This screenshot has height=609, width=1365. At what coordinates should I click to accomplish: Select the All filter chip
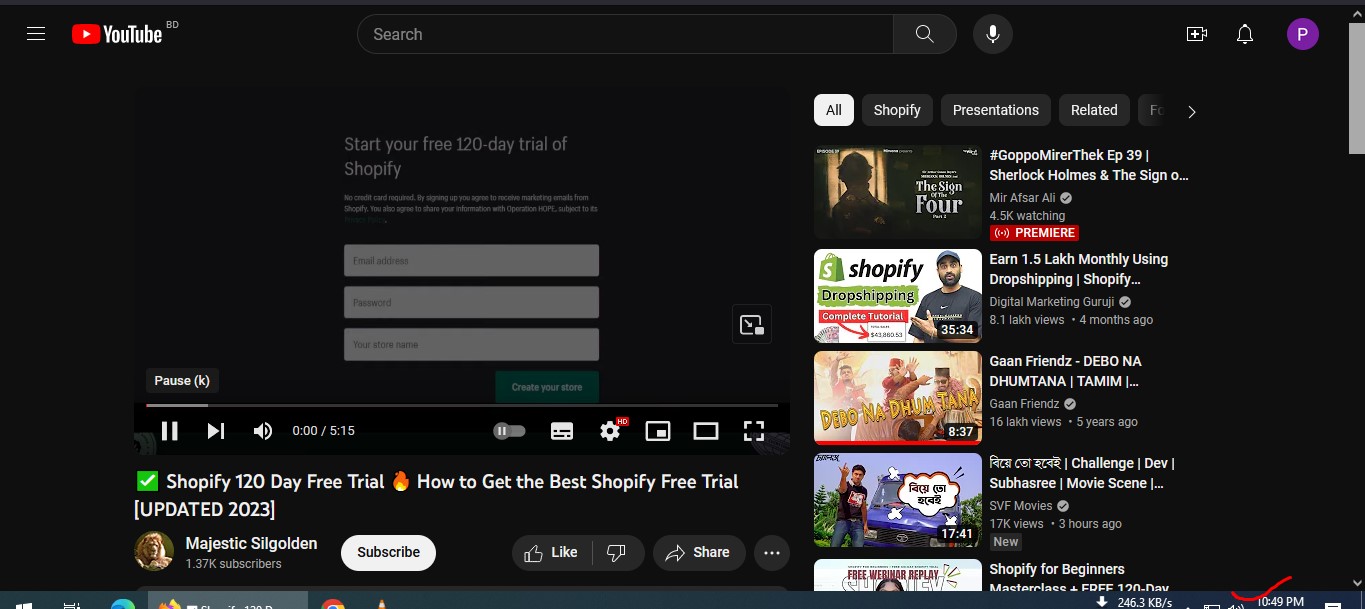834,110
